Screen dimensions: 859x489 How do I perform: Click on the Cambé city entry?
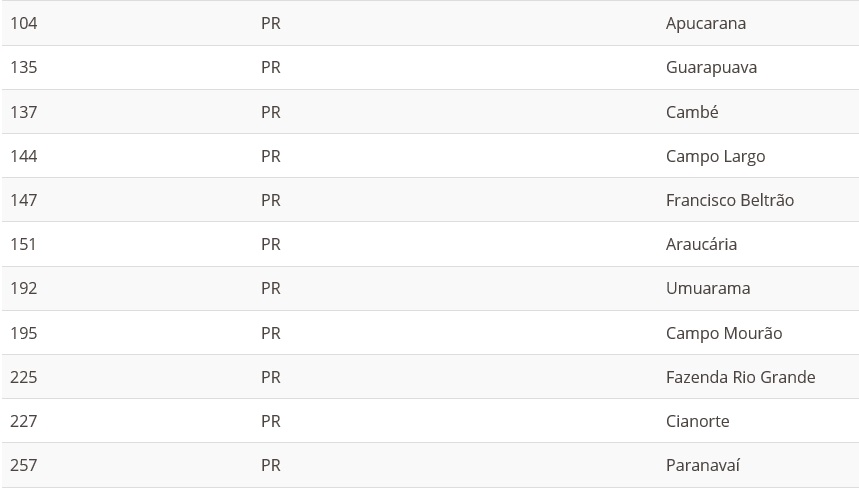pyautogui.click(x=692, y=112)
